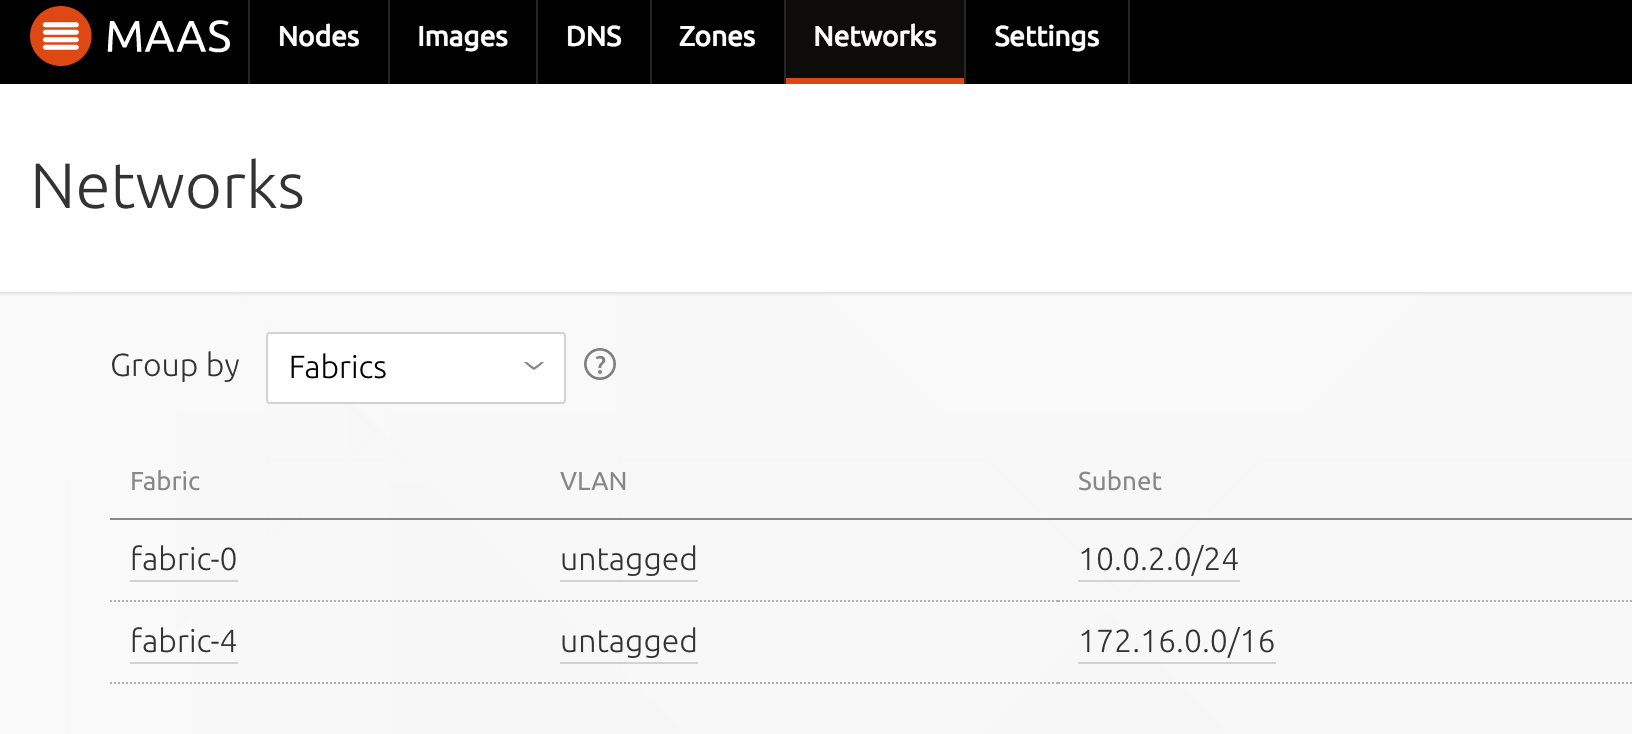Click the Networks page heading
This screenshot has width=1632, height=734.
tap(168, 185)
